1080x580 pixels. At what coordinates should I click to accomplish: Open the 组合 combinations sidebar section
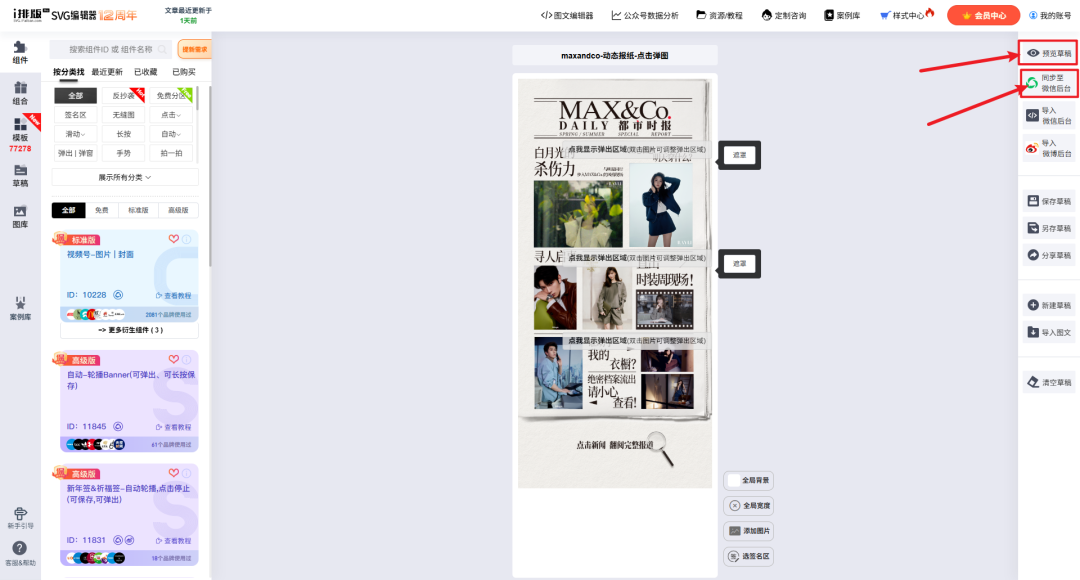tap(20, 93)
